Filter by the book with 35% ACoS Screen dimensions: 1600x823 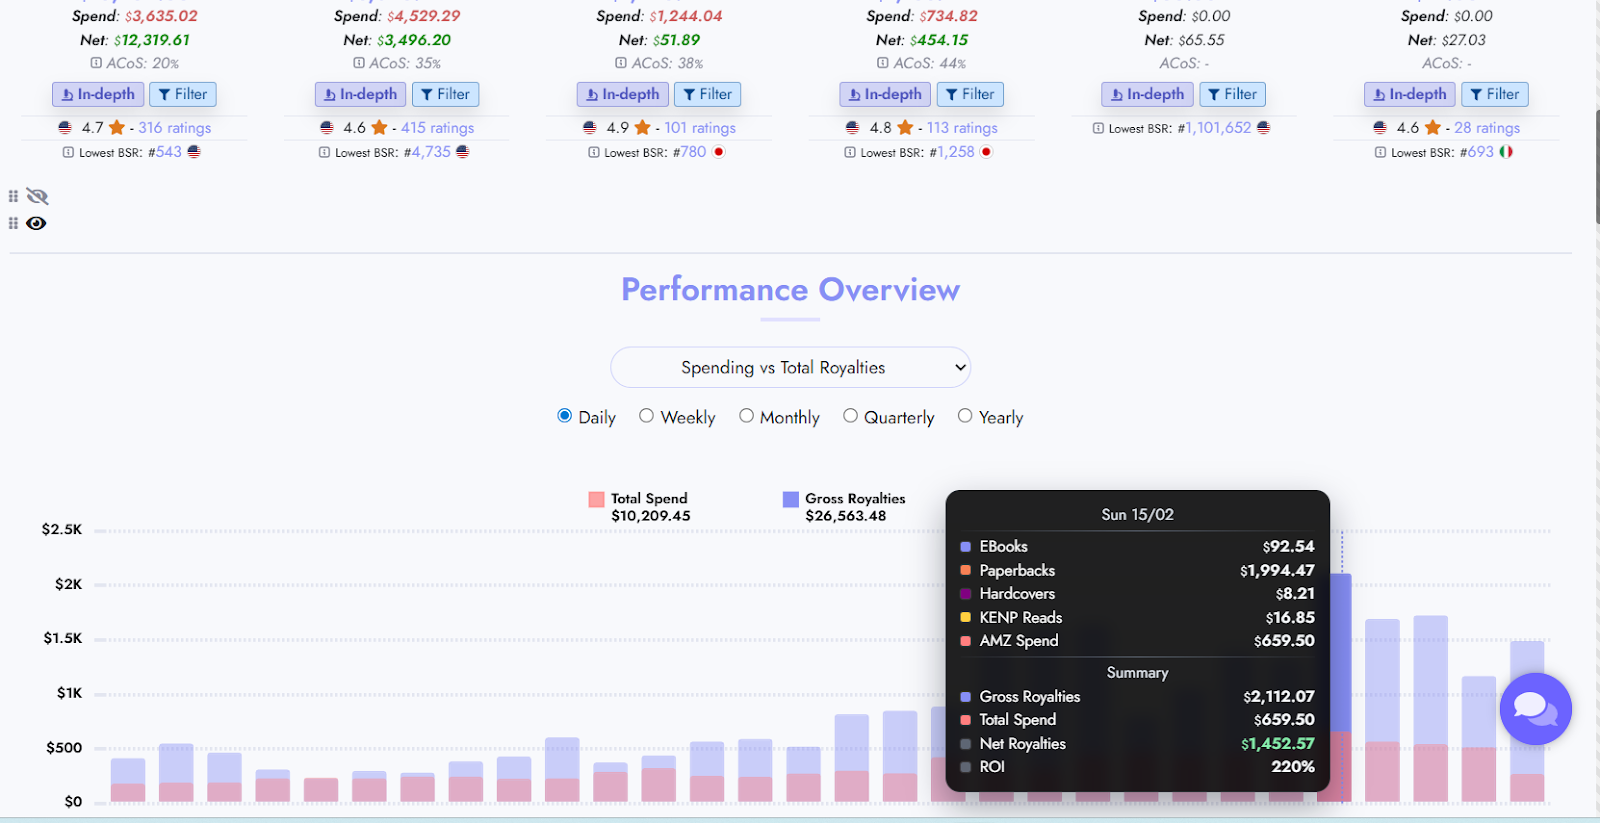(x=444, y=94)
